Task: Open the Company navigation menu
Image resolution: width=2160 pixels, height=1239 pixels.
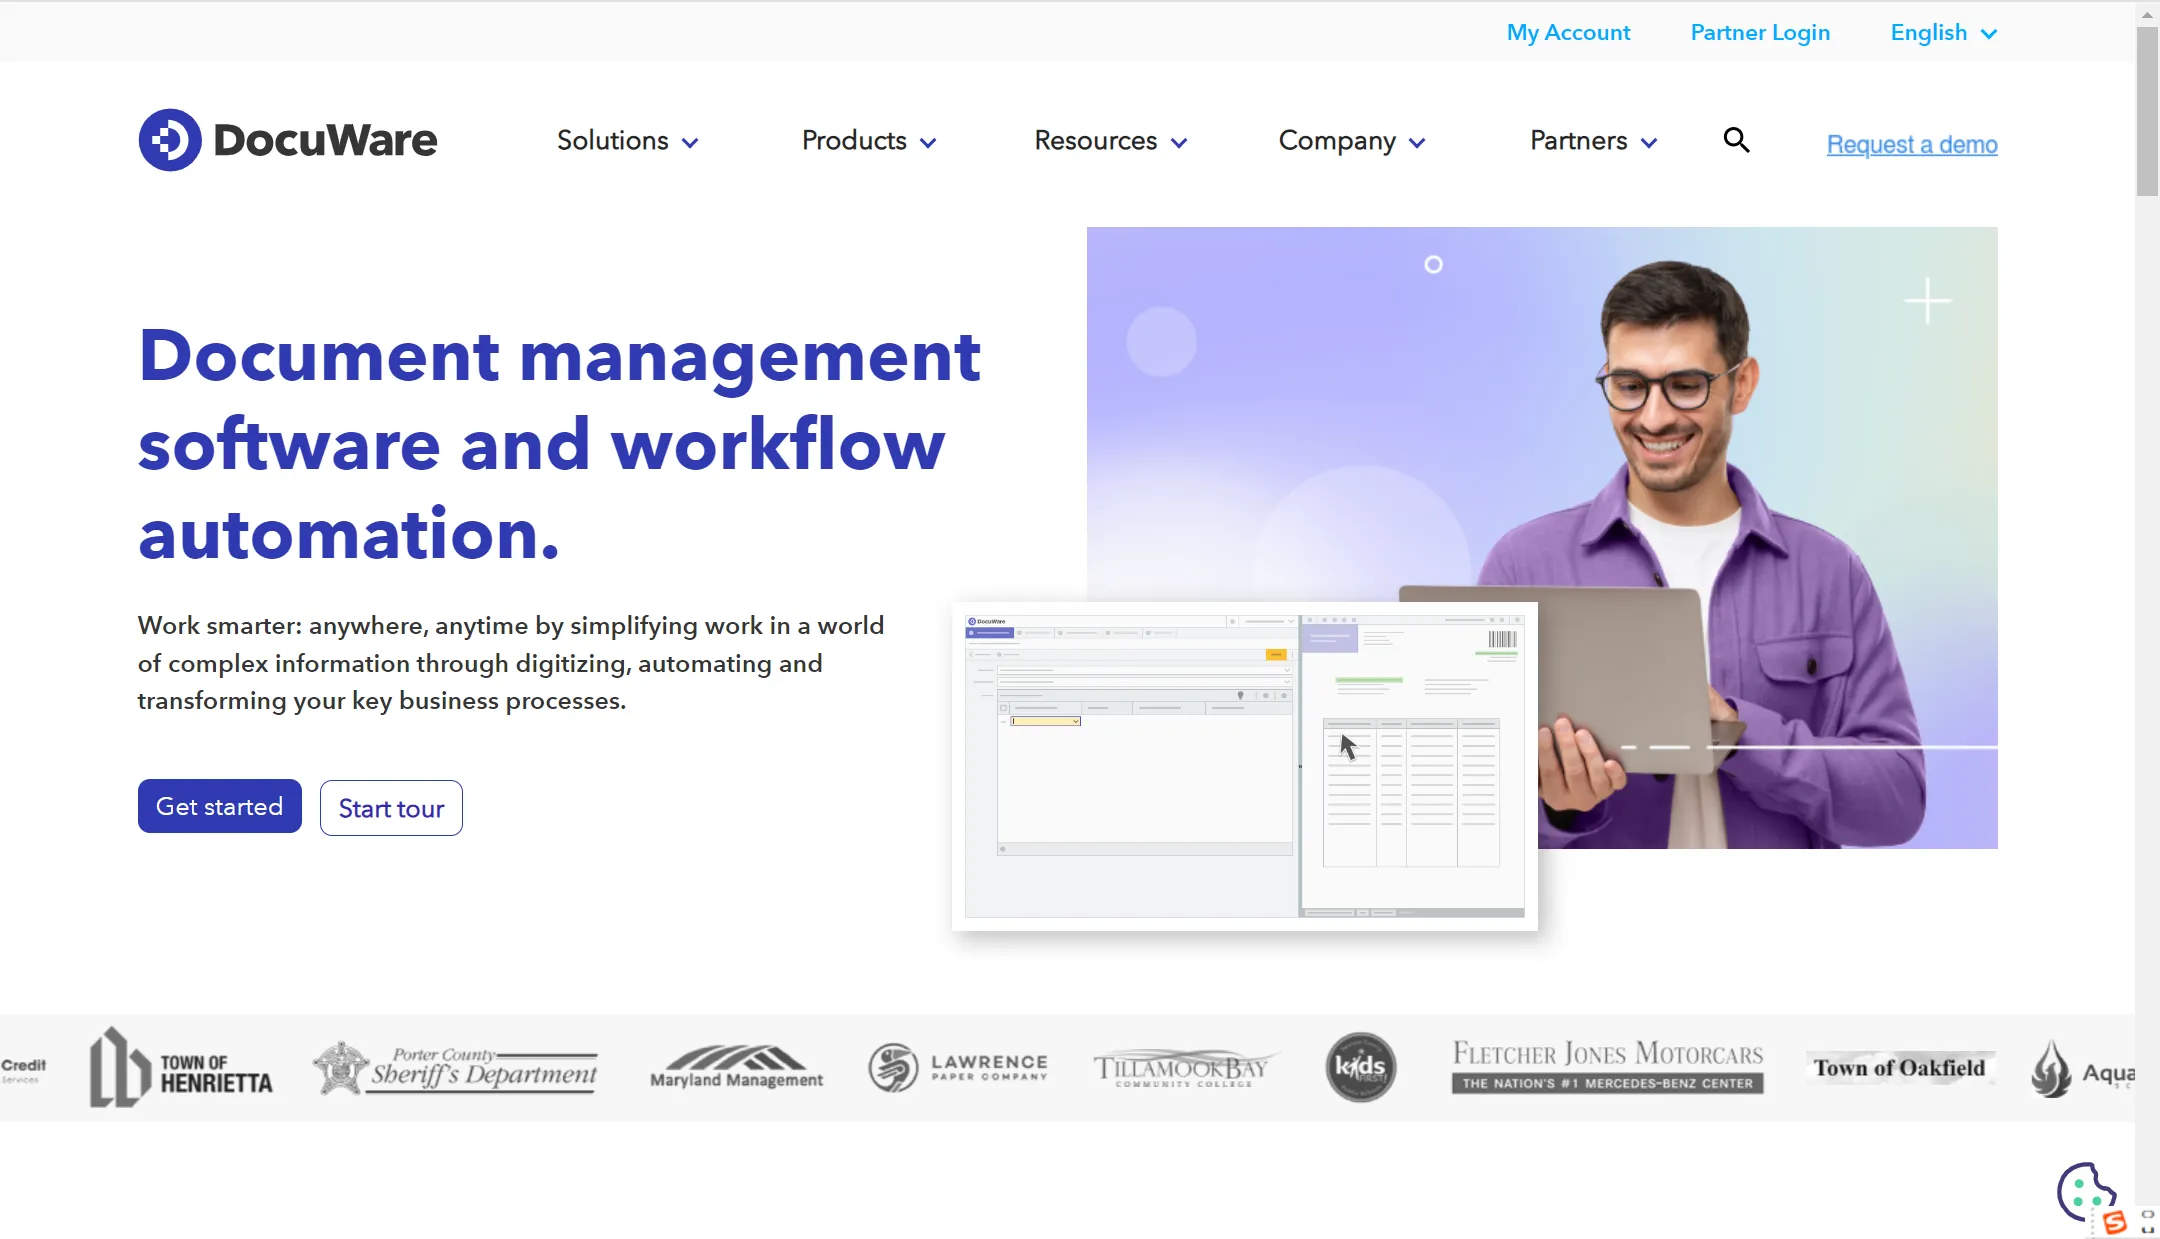Action: point(1351,141)
